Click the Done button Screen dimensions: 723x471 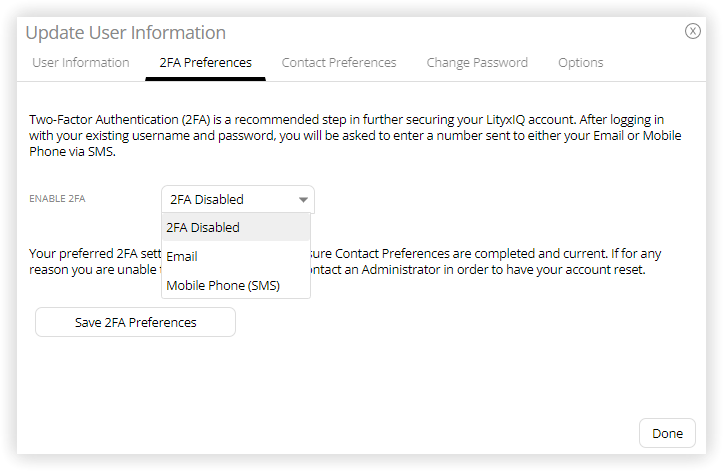pos(667,433)
